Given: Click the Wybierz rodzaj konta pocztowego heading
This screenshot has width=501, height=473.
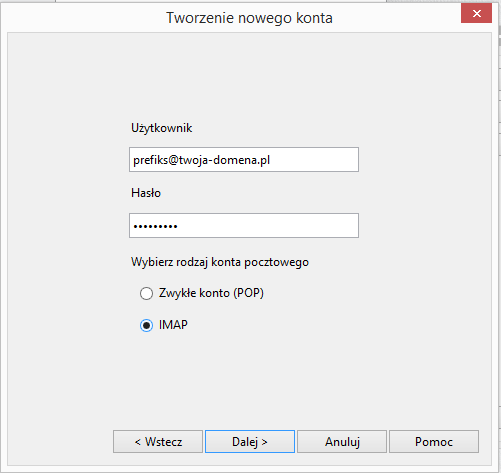Looking at the screenshot, I should (x=220, y=262).
